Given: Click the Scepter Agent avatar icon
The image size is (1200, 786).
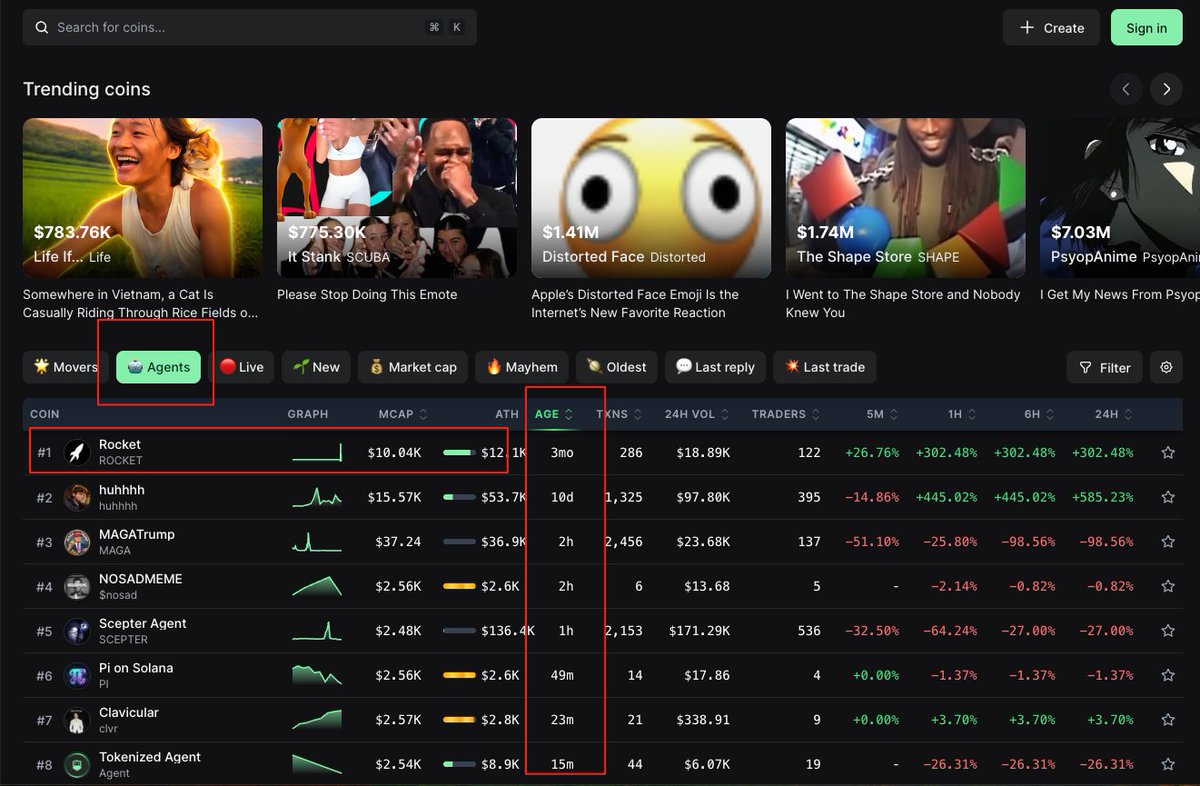Looking at the screenshot, I should click(x=77, y=631).
